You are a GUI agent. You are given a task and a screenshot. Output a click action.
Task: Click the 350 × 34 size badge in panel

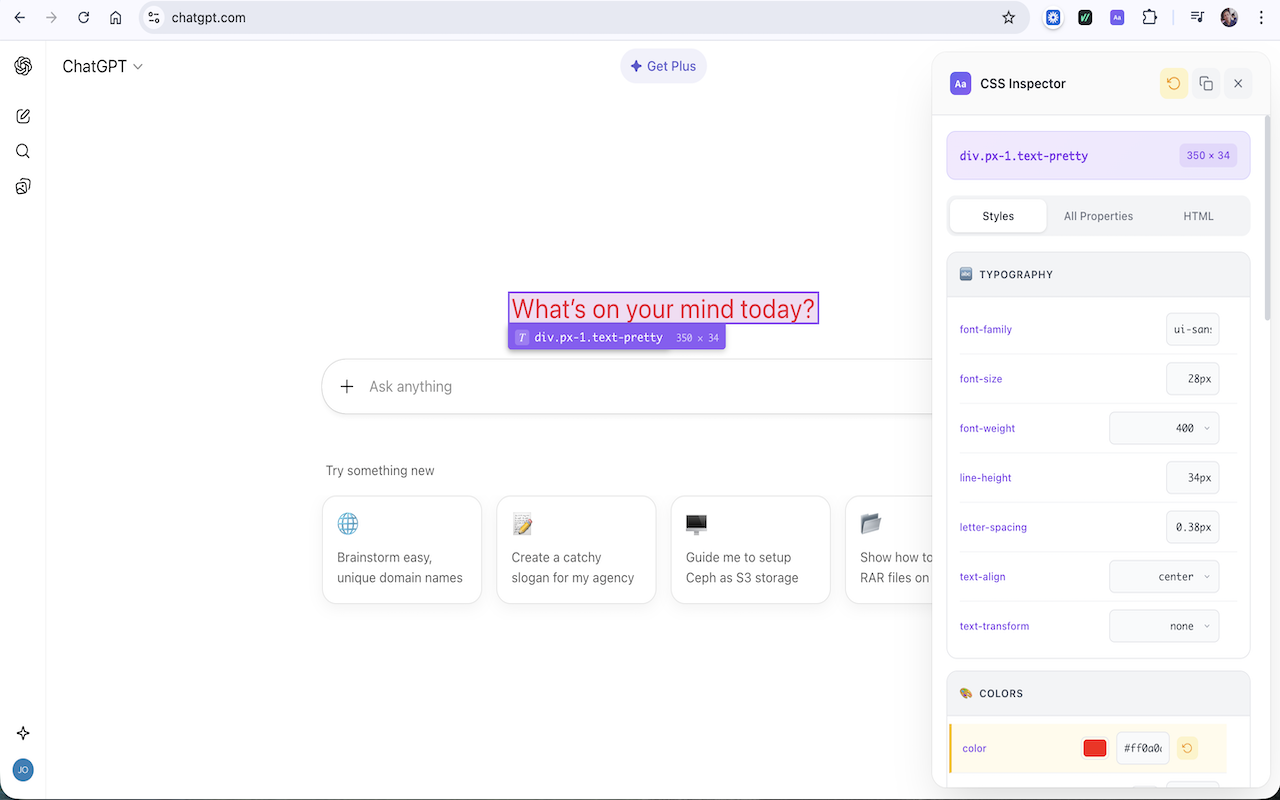click(x=1208, y=155)
